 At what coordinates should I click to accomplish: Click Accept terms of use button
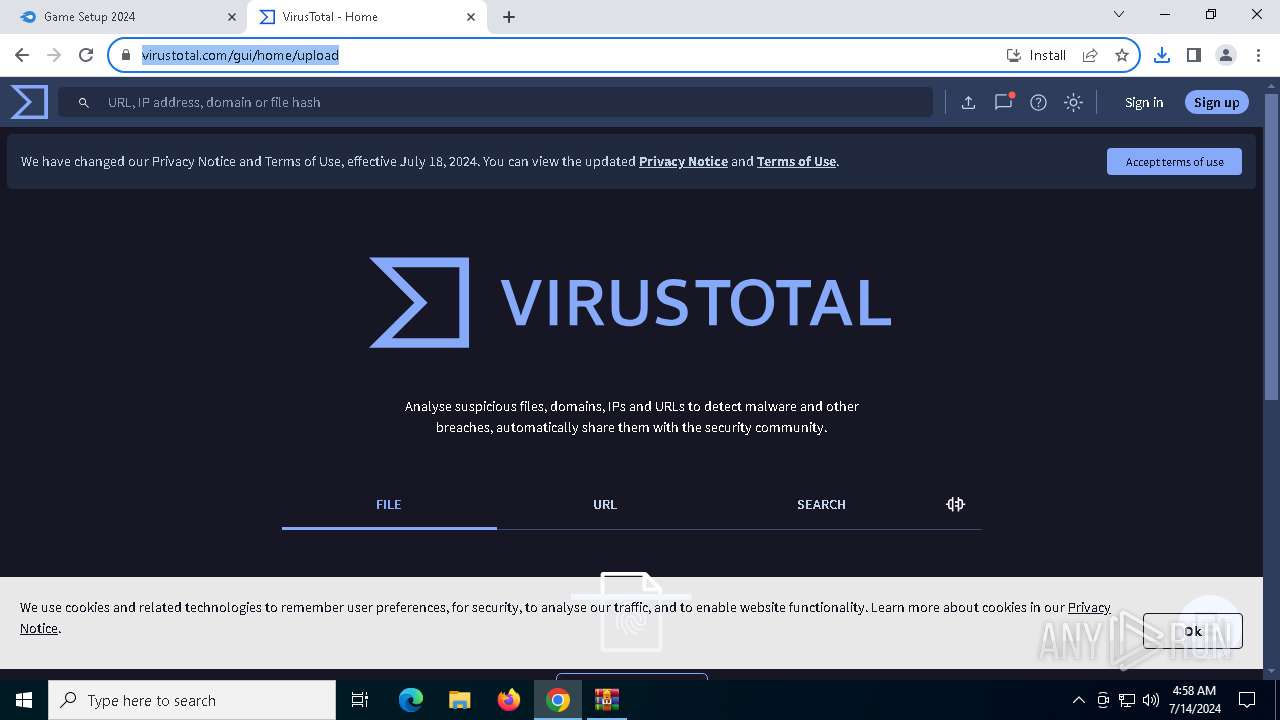point(1174,161)
